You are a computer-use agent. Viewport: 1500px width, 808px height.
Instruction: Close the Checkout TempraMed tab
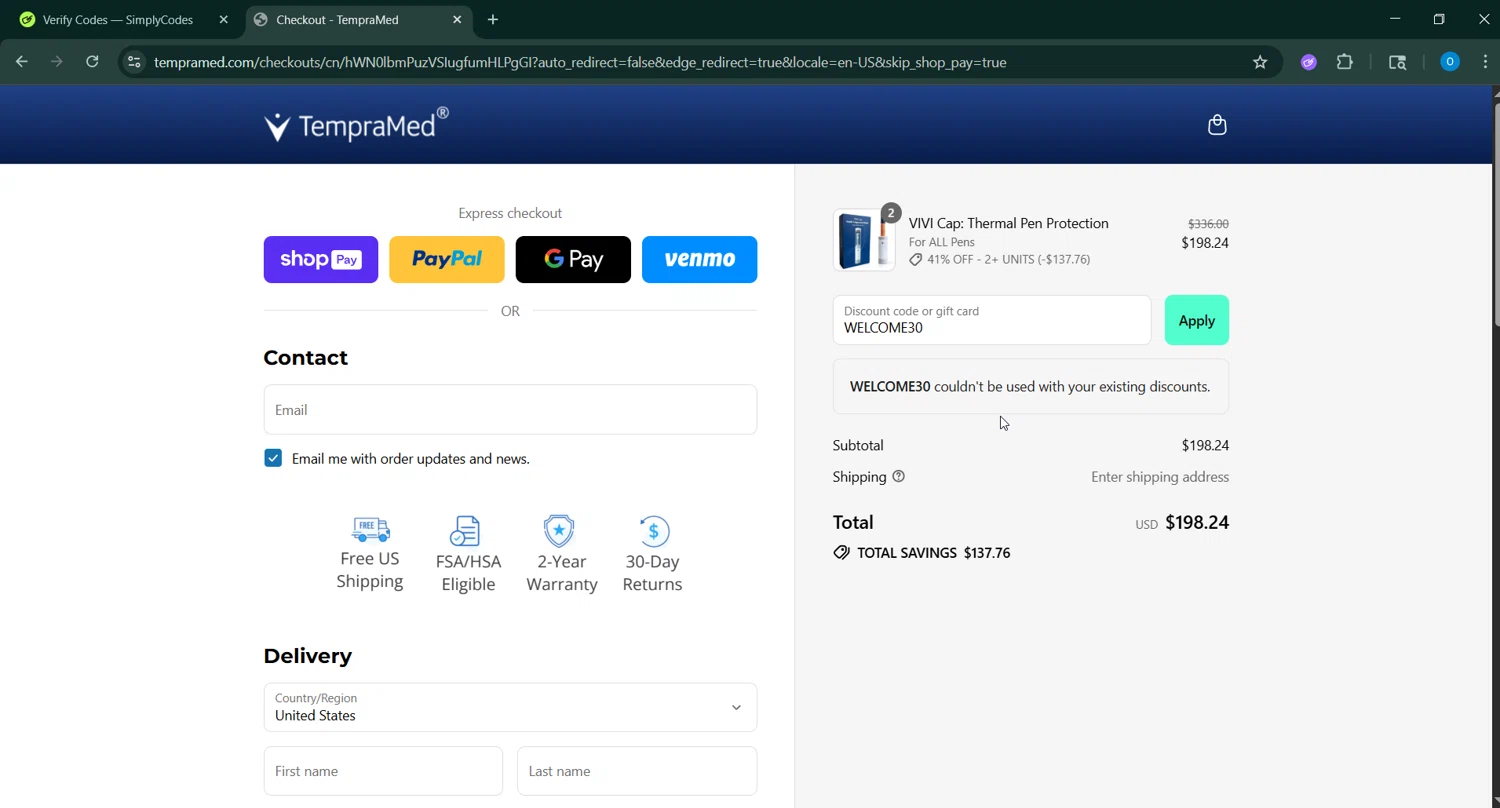(x=457, y=19)
